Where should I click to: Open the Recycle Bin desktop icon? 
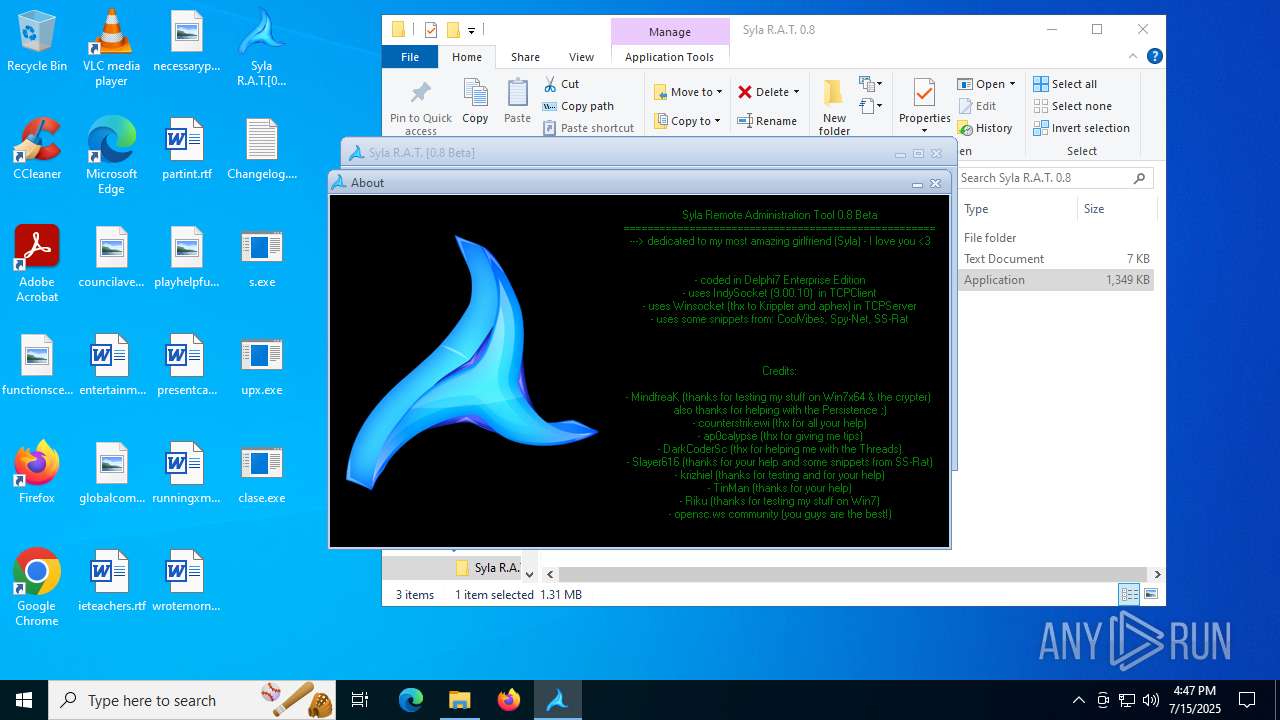pos(37,42)
